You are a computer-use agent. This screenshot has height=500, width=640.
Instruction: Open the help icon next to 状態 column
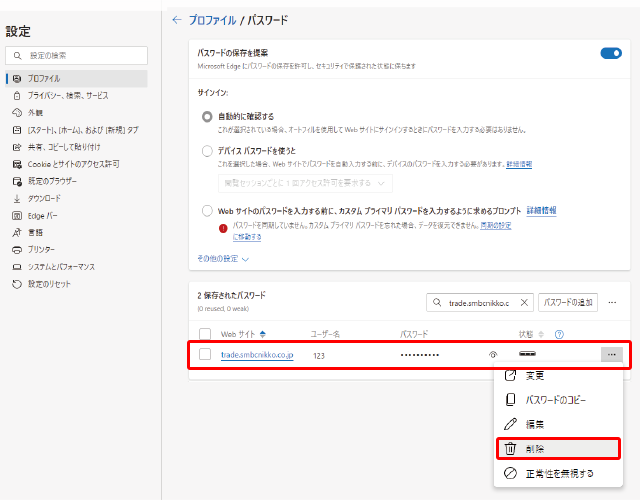559,334
